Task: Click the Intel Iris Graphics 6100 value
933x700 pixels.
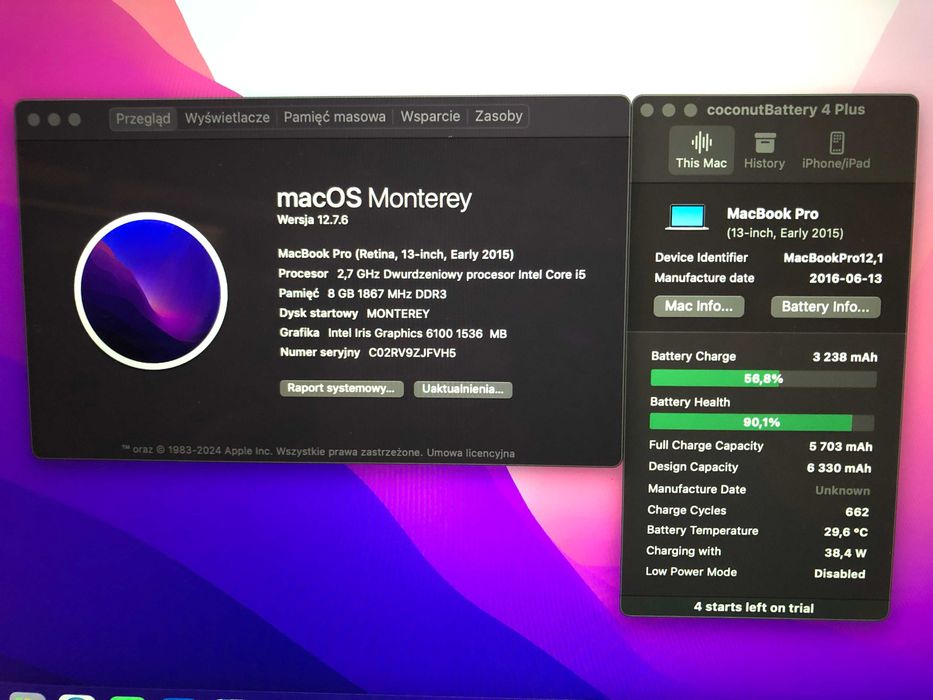Action: [x=417, y=333]
